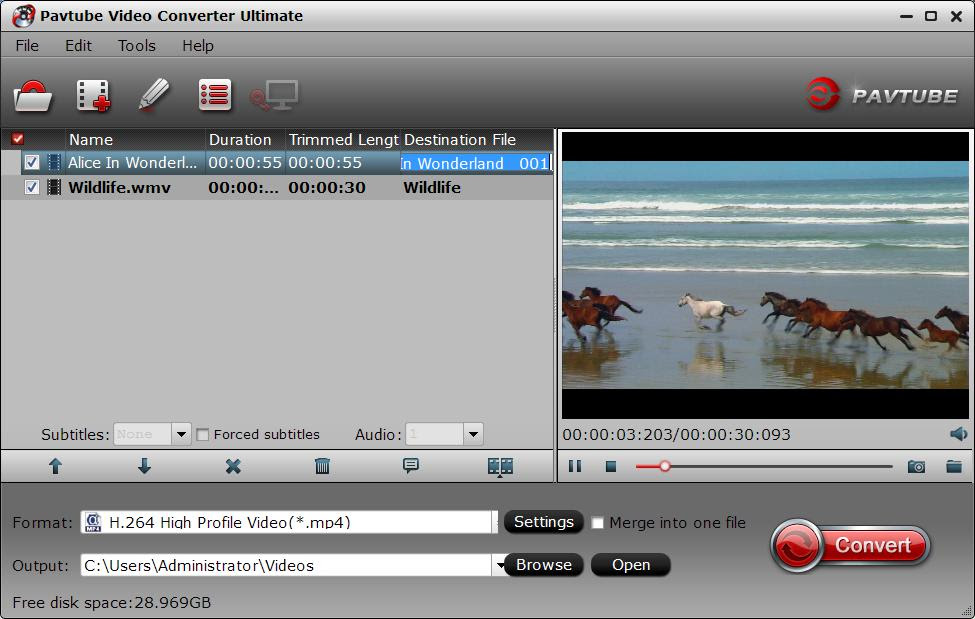This screenshot has height=619, width=975.
Task: Click the MP4 format icon
Action: (93, 522)
